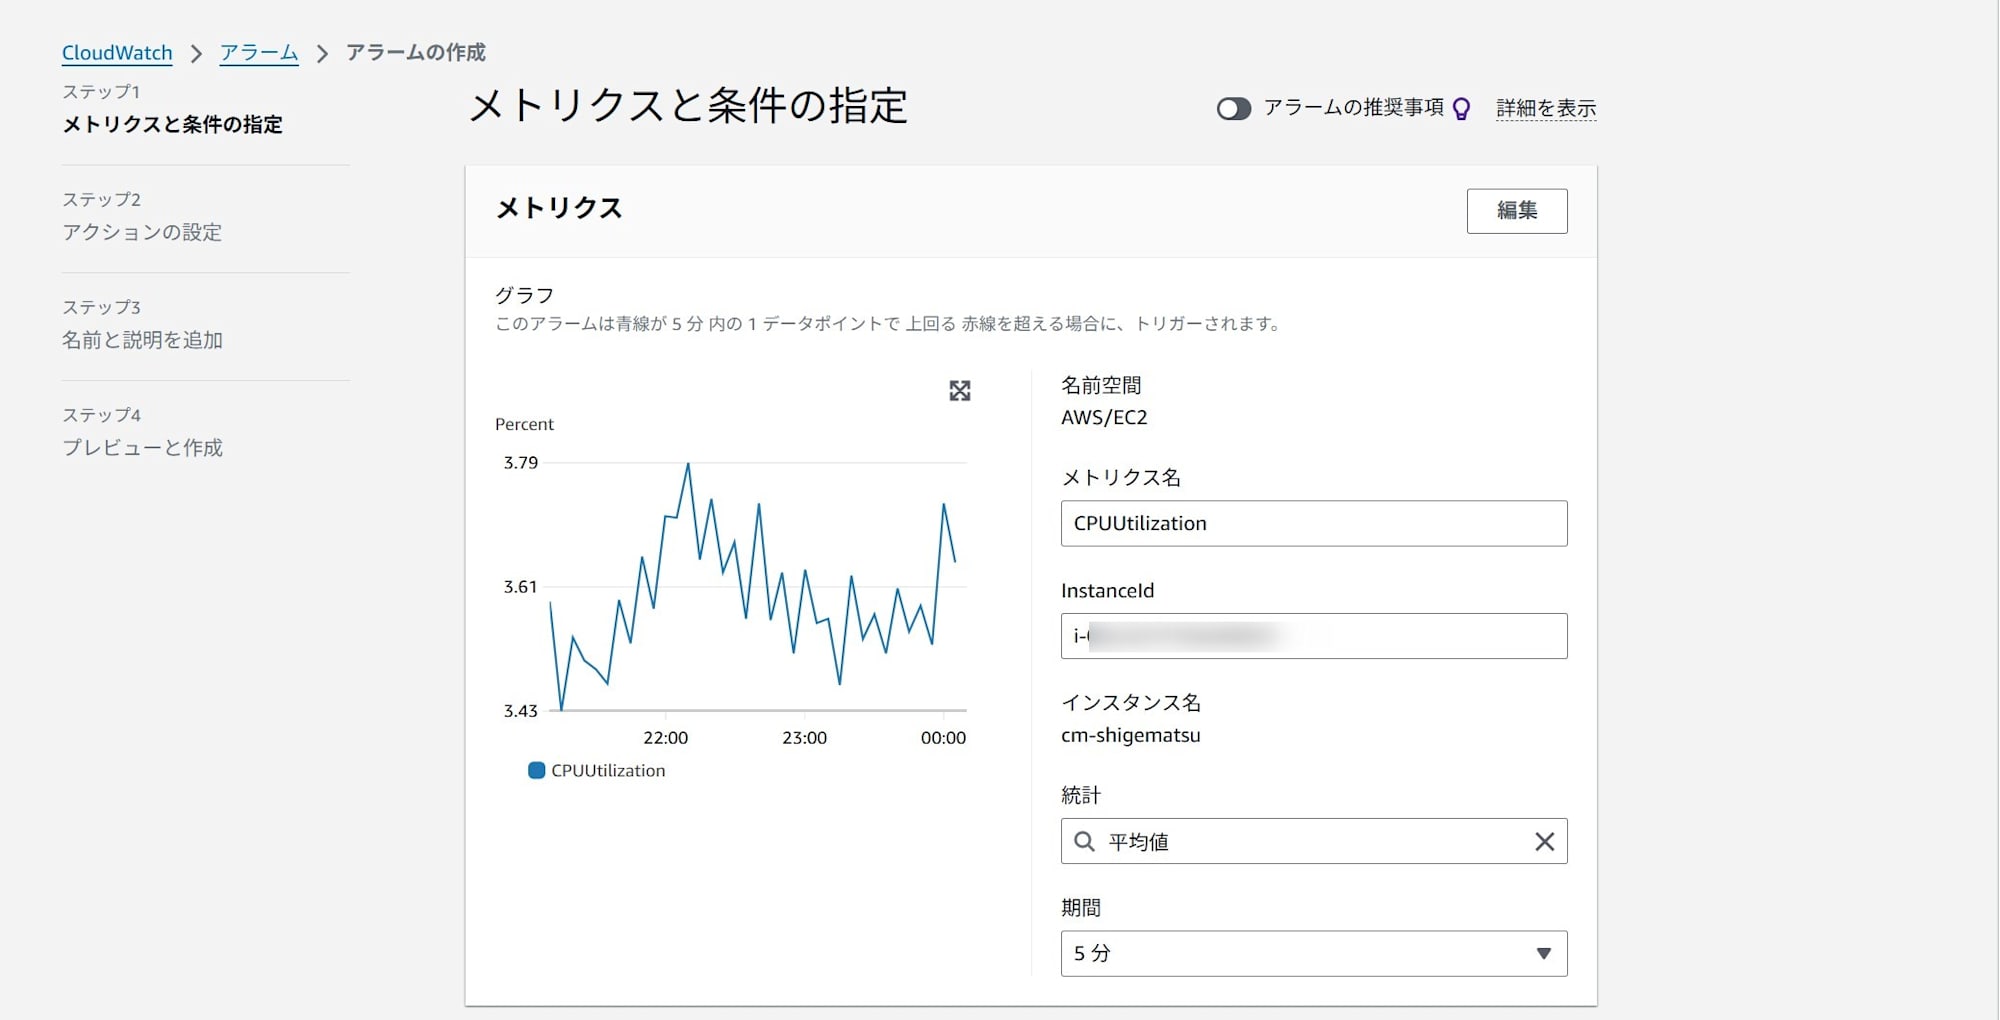This screenshot has height=1020, width=2000.
Task: Click the メトリクス panel title
Action: tap(559, 208)
